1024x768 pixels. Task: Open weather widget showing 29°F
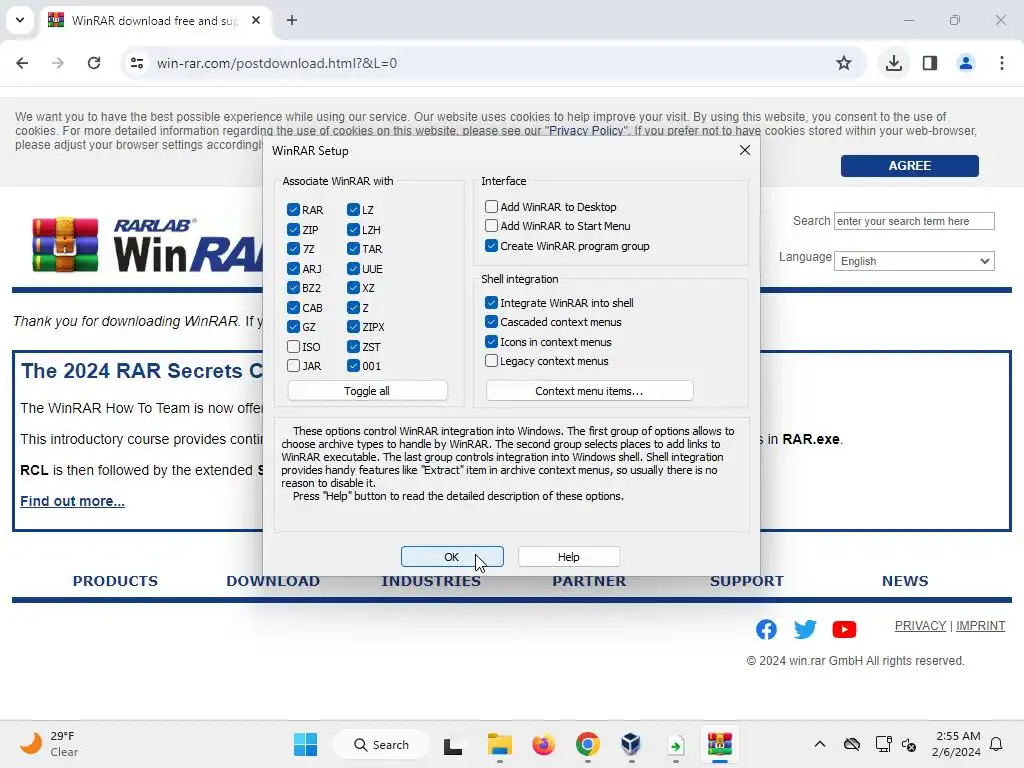[x=49, y=744]
